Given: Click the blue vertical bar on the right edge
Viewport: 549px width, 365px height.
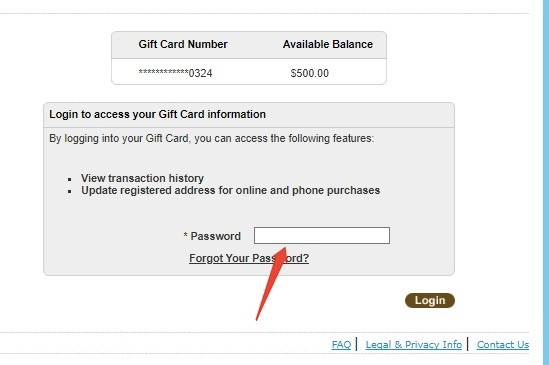Looking at the screenshot, I should [545, 182].
